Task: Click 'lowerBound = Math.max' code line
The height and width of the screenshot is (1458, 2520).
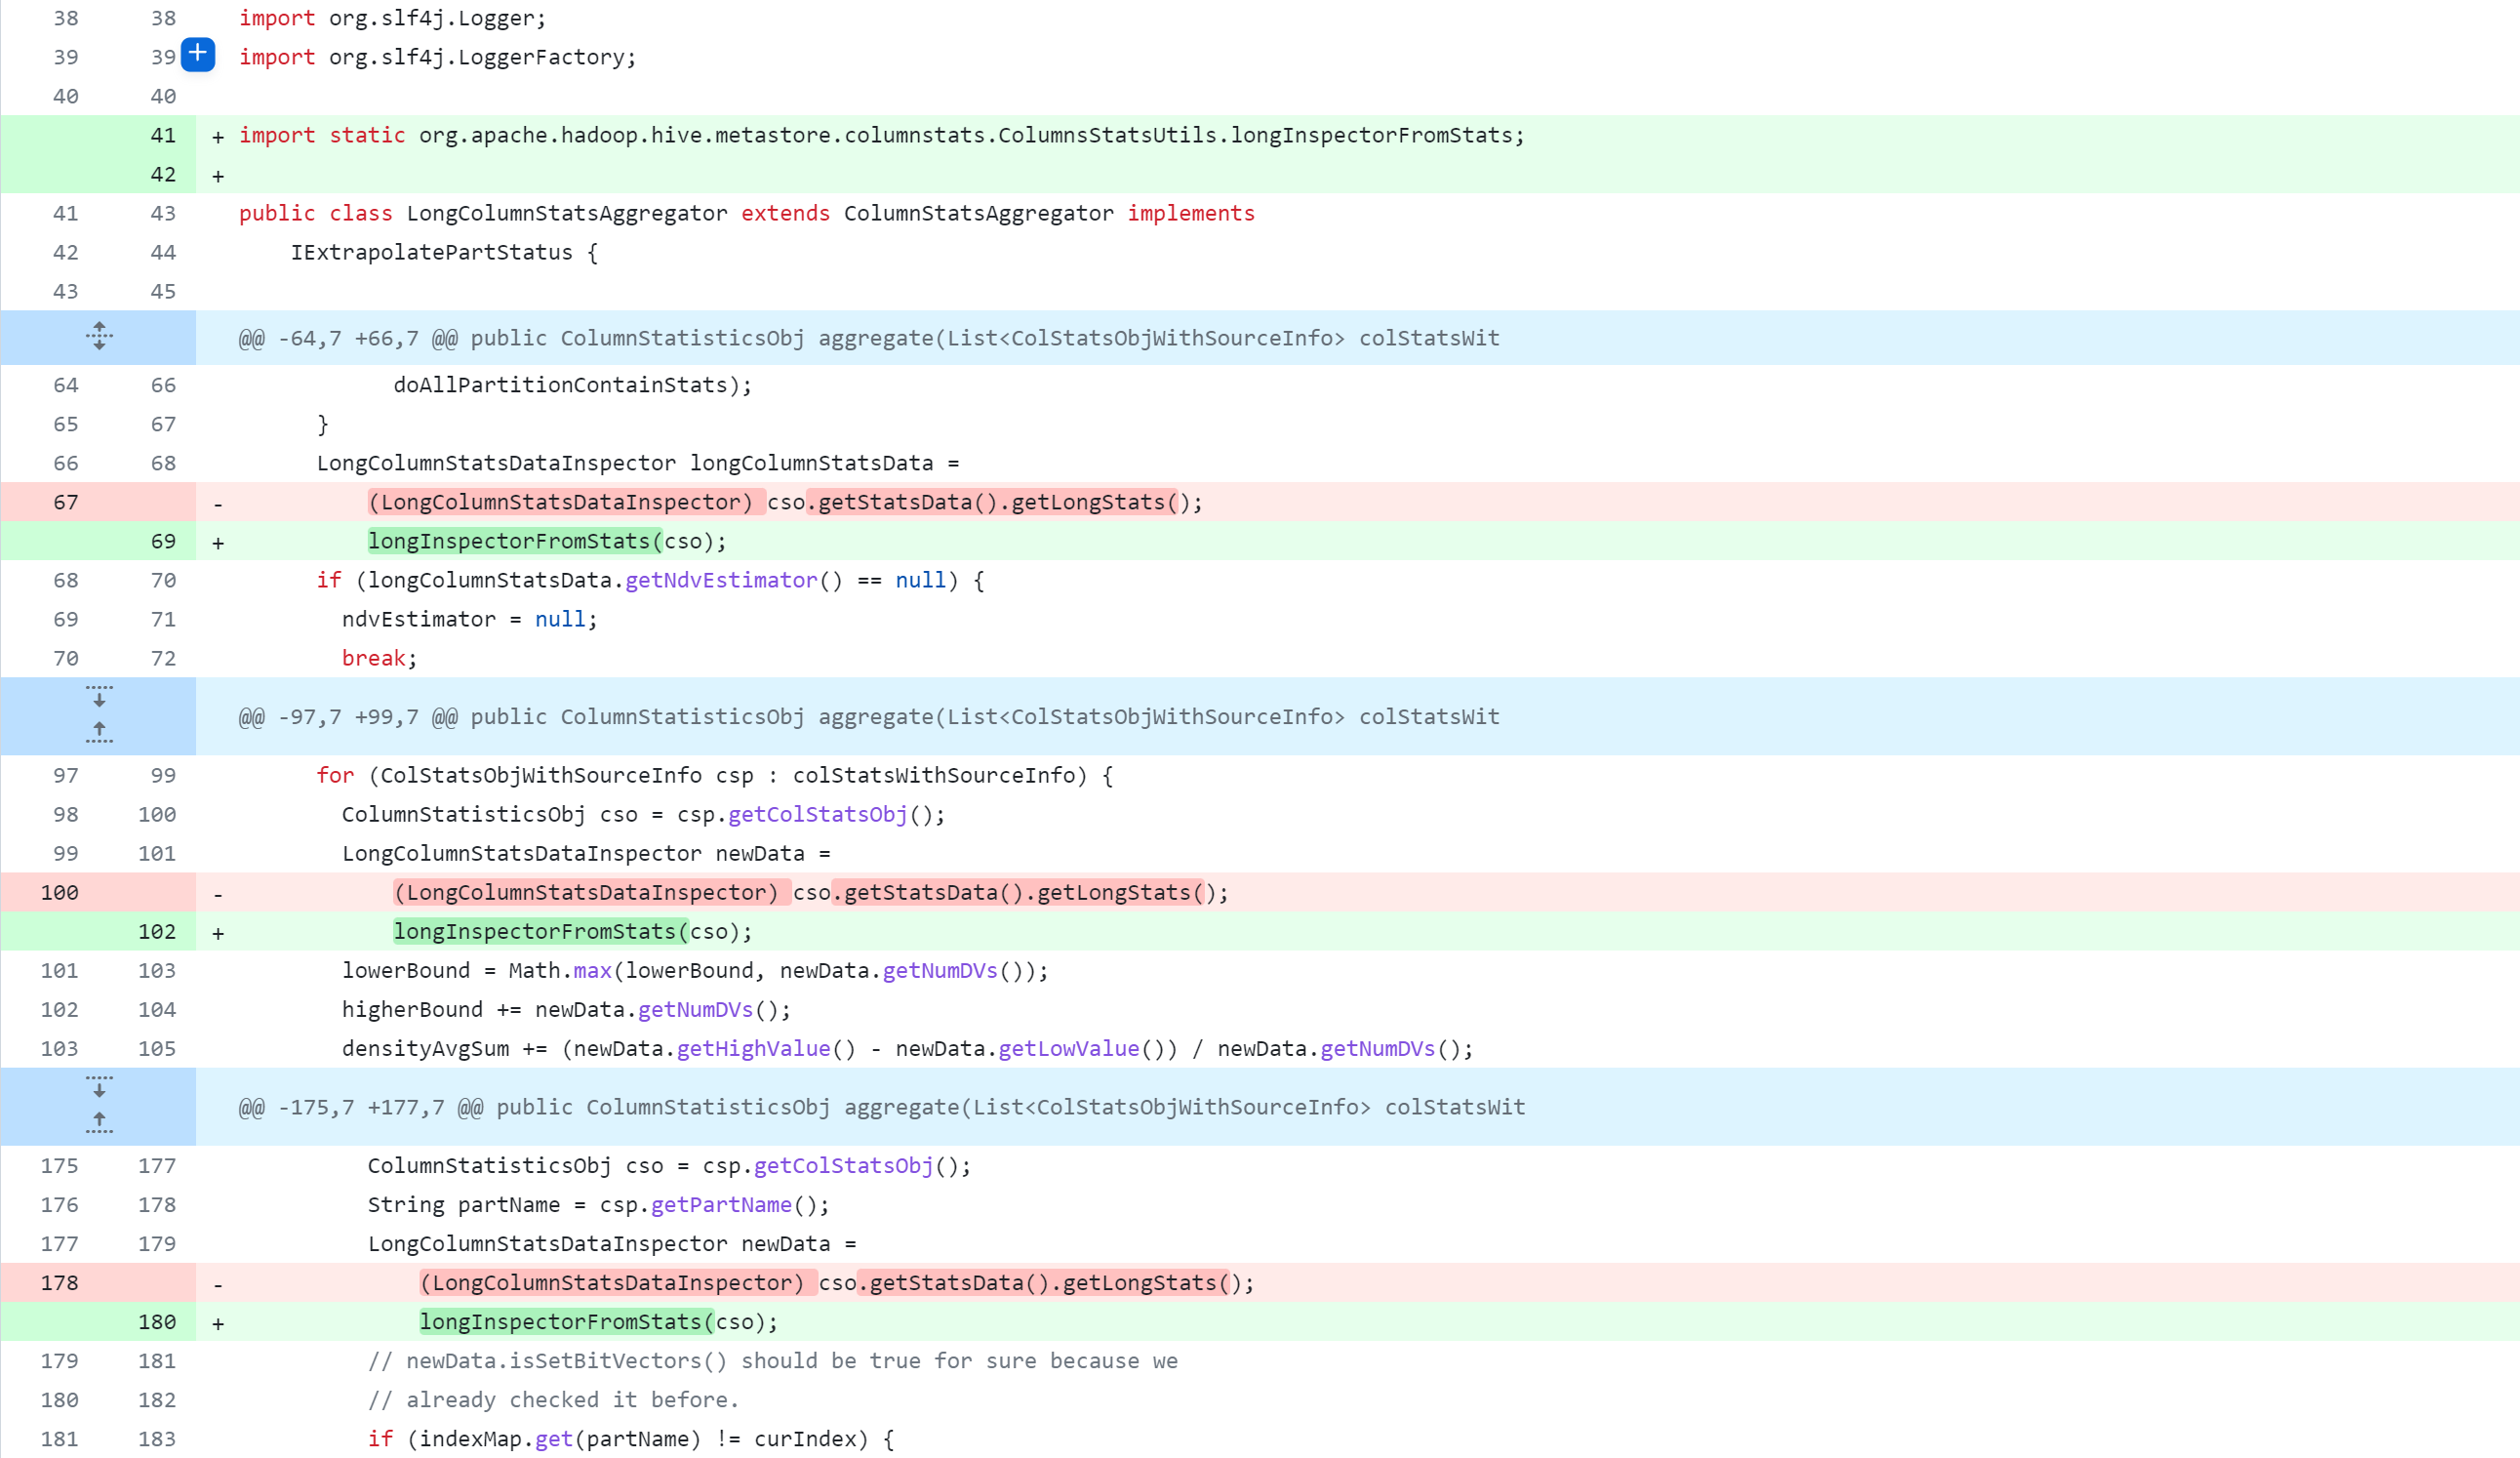Action: [x=695, y=970]
